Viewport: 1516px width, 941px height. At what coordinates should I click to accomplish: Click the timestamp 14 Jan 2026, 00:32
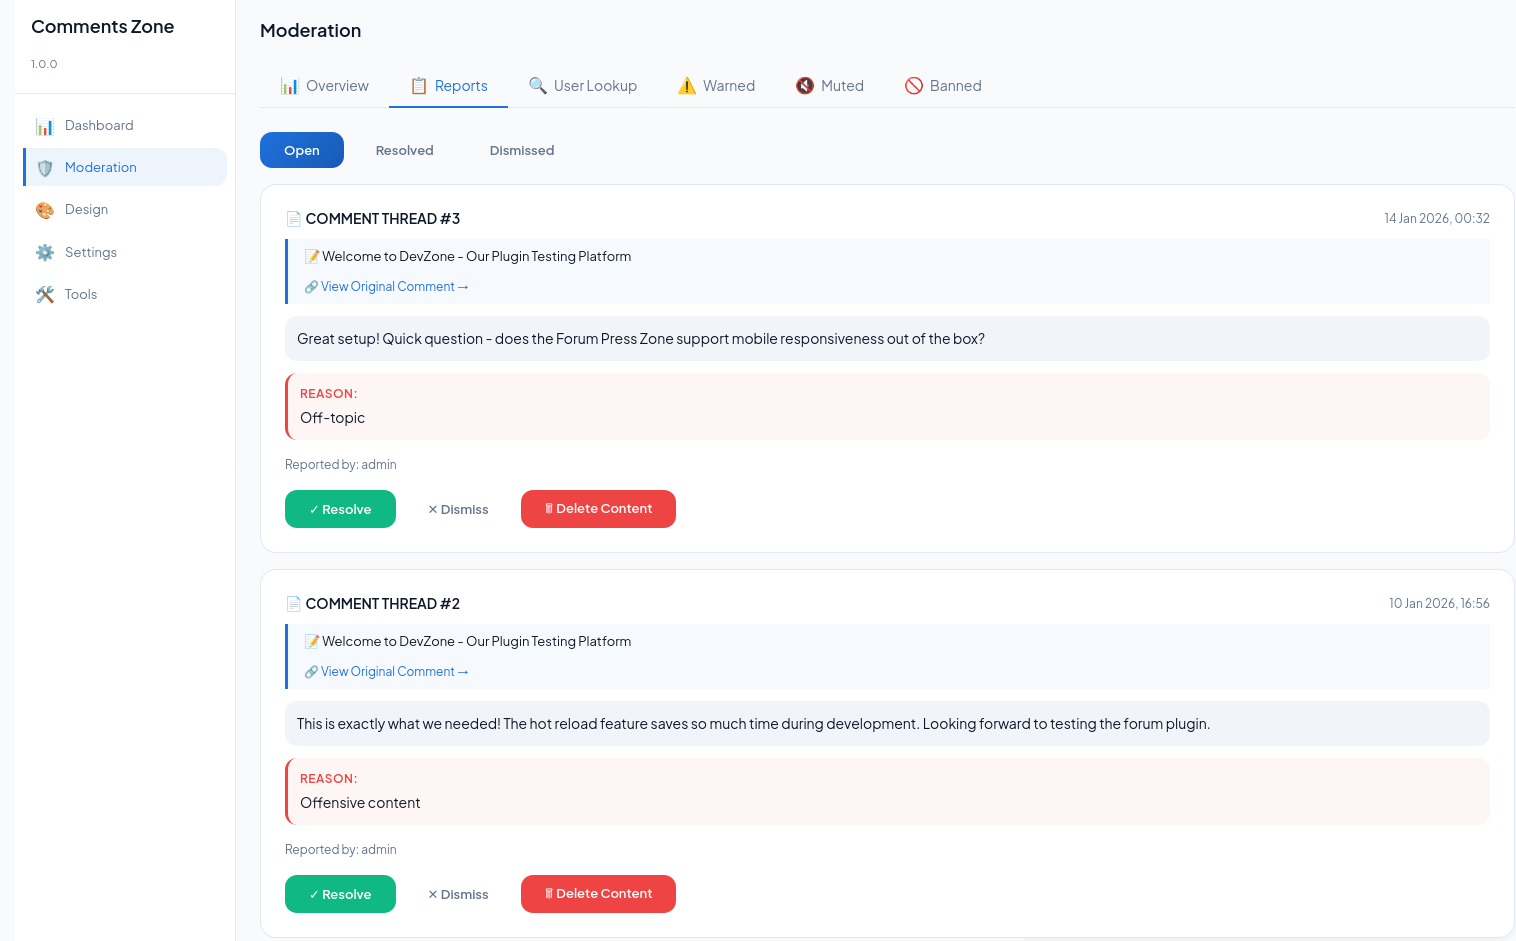1437,219
